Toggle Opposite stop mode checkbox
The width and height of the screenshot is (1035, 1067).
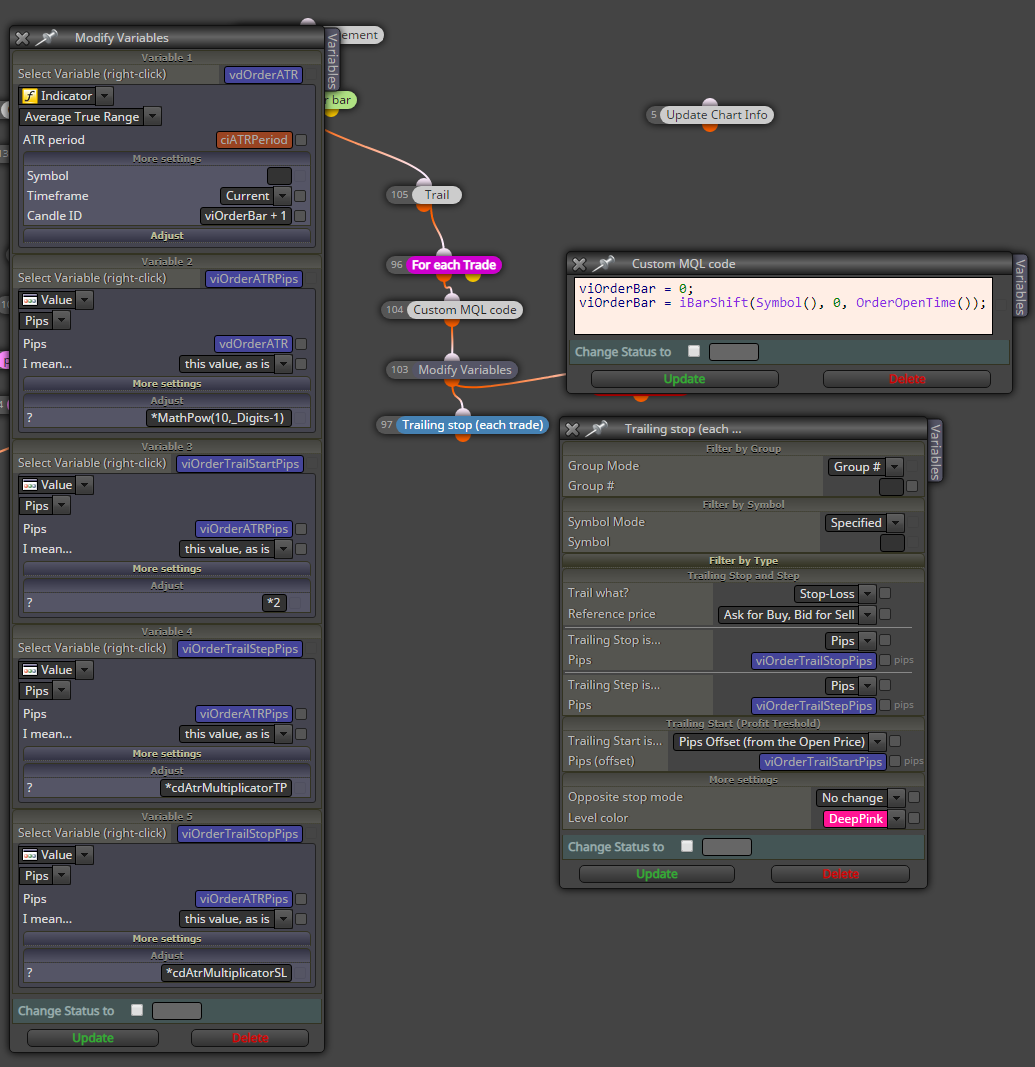pyautogui.click(x=914, y=797)
